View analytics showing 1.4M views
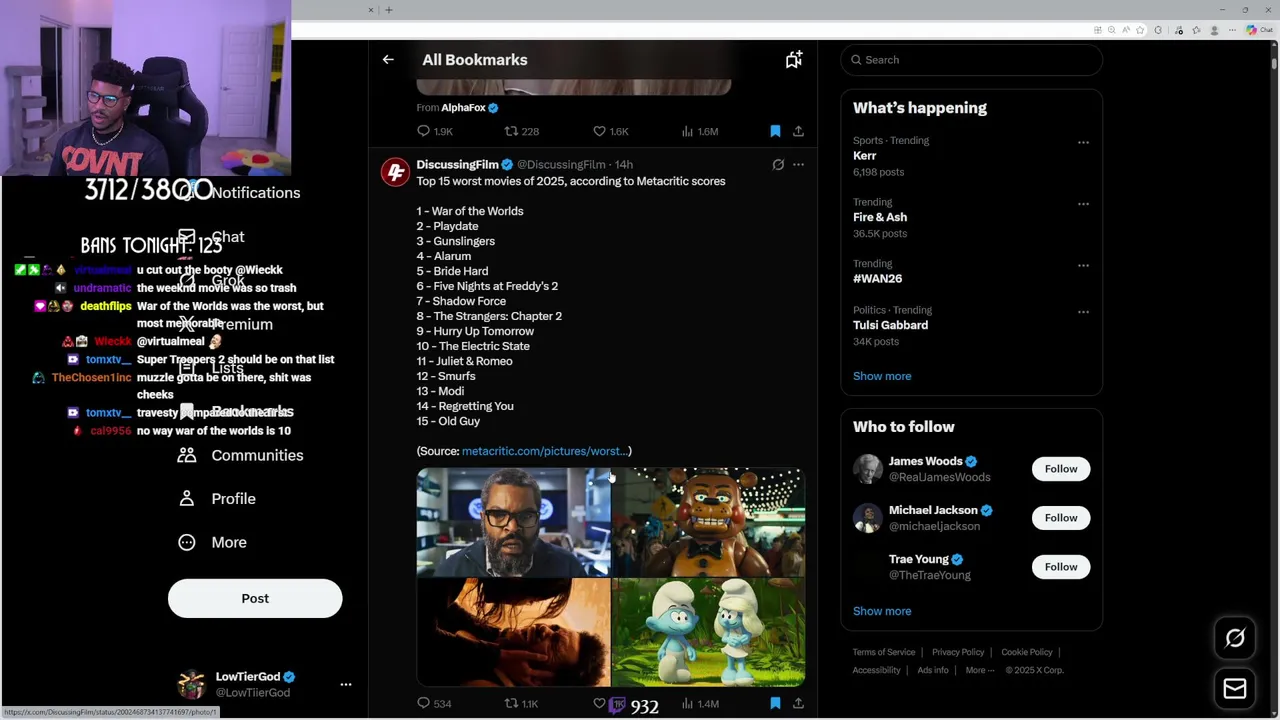This screenshot has width=1280, height=720. click(700, 704)
